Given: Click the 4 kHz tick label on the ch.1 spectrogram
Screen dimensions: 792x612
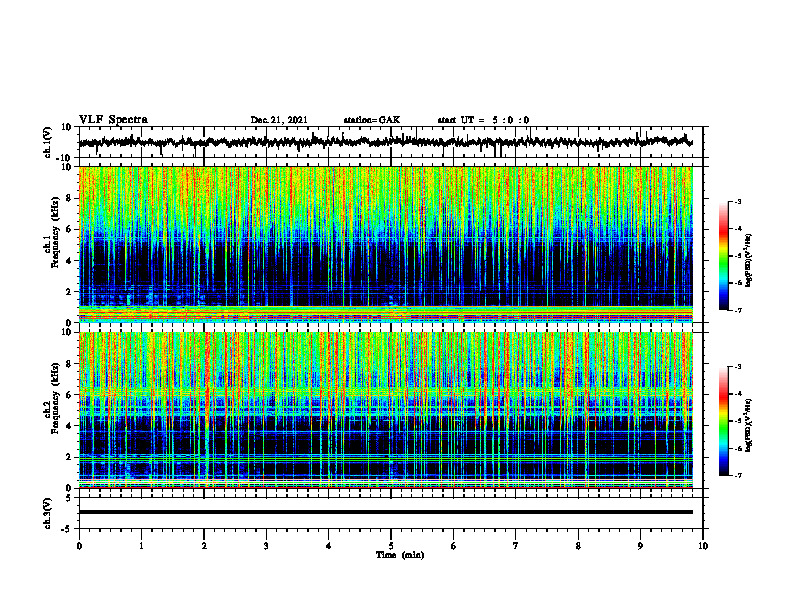Looking at the screenshot, I should tap(70, 261).
